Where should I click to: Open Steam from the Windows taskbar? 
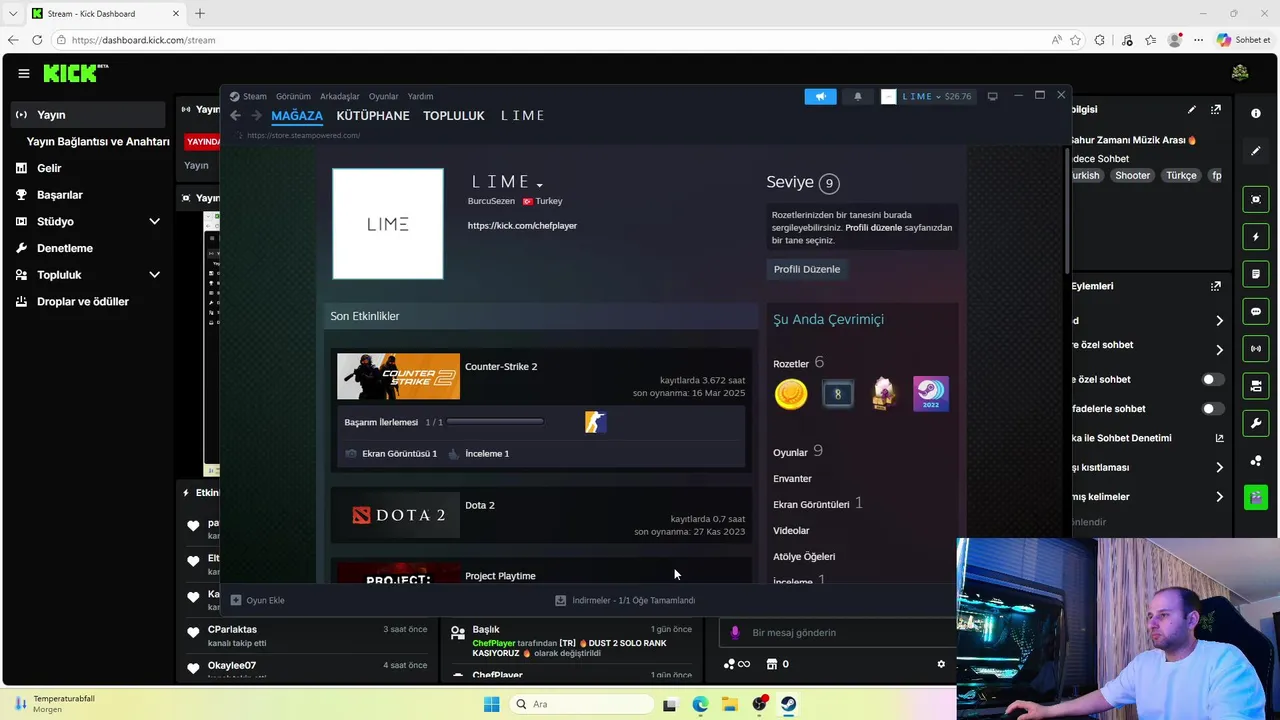click(x=788, y=704)
